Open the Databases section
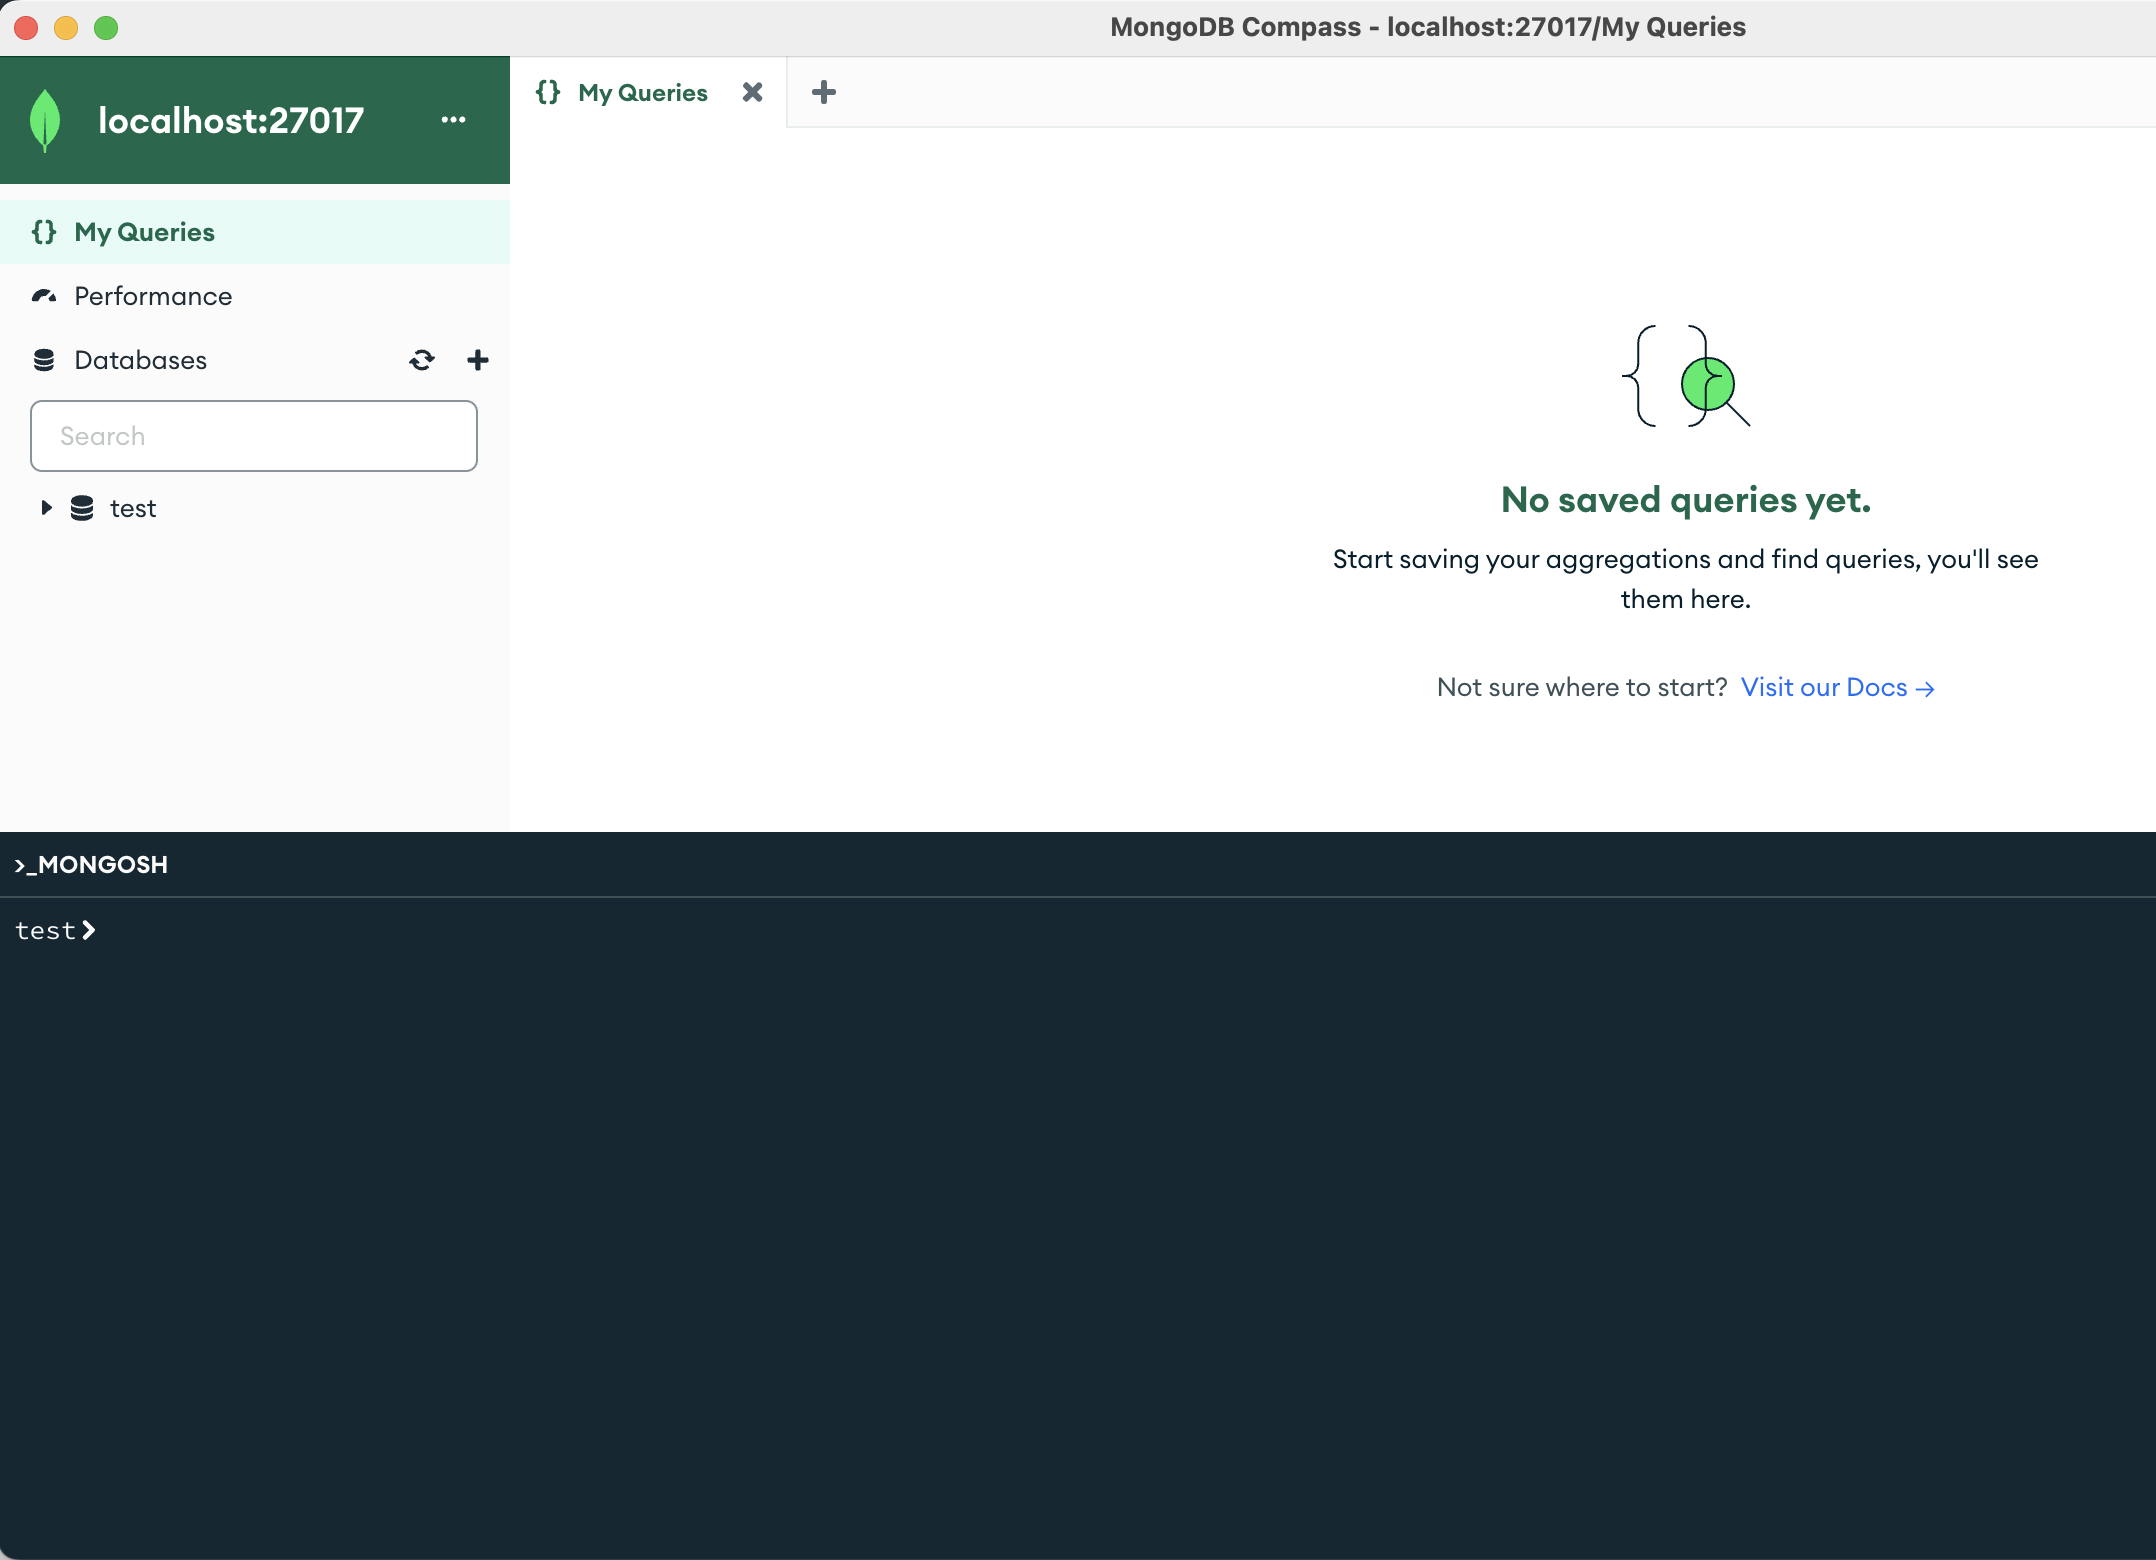The image size is (2156, 1560). pyautogui.click(x=141, y=360)
